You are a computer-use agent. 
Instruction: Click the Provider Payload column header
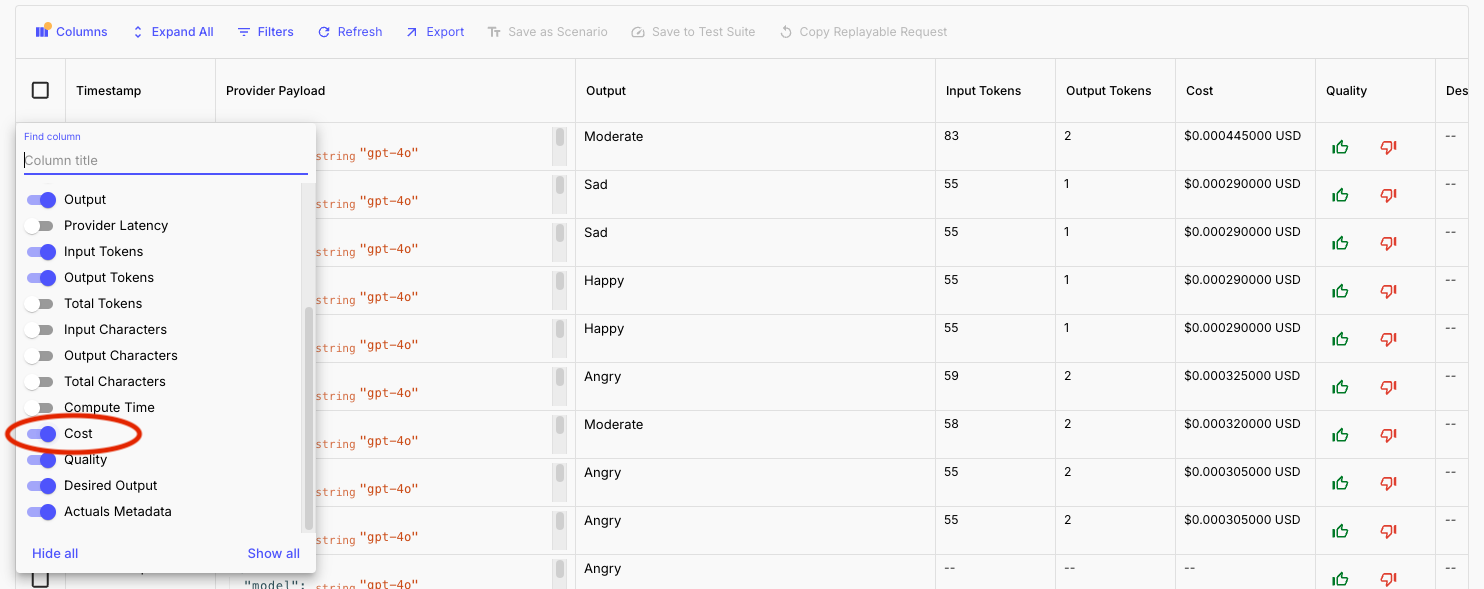[x=276, y=91]
